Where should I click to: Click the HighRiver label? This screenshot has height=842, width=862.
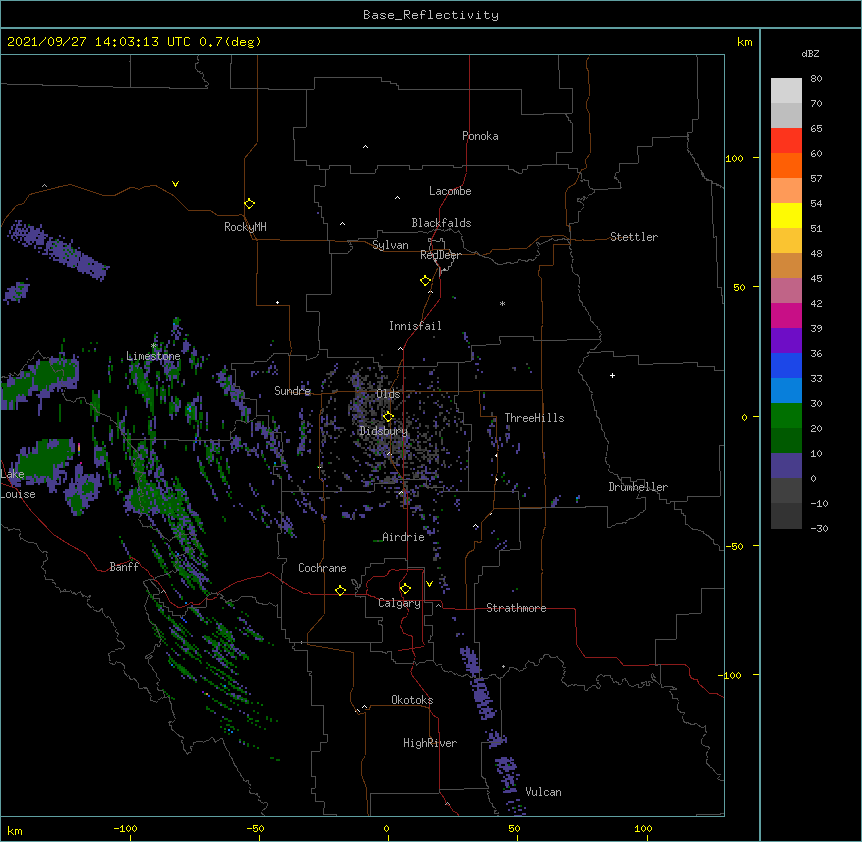tap(430, 743)
